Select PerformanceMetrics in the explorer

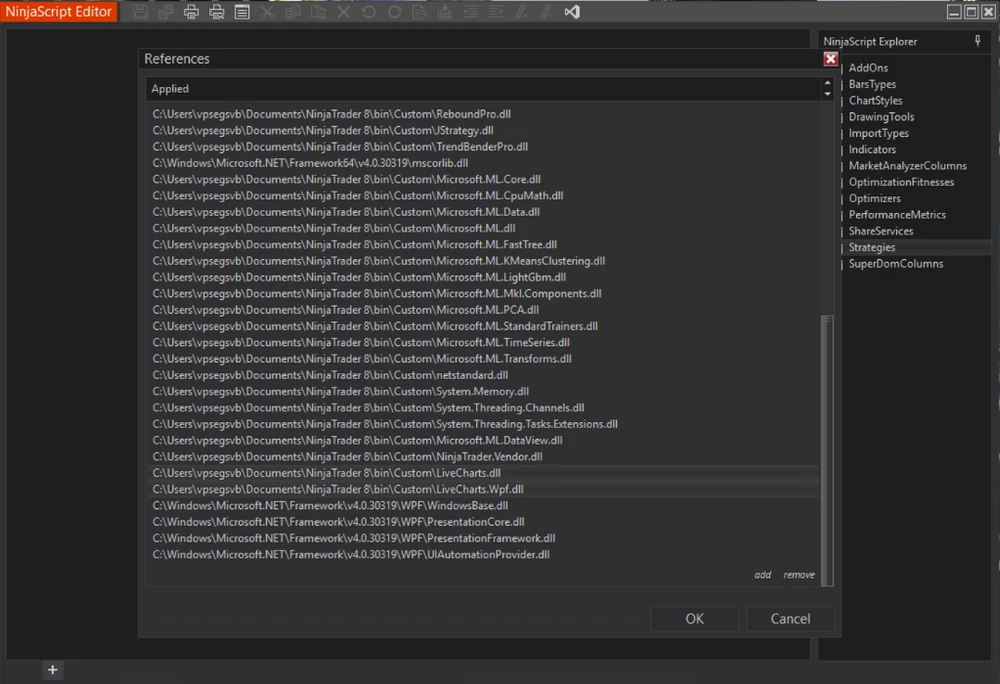point(897,215)
